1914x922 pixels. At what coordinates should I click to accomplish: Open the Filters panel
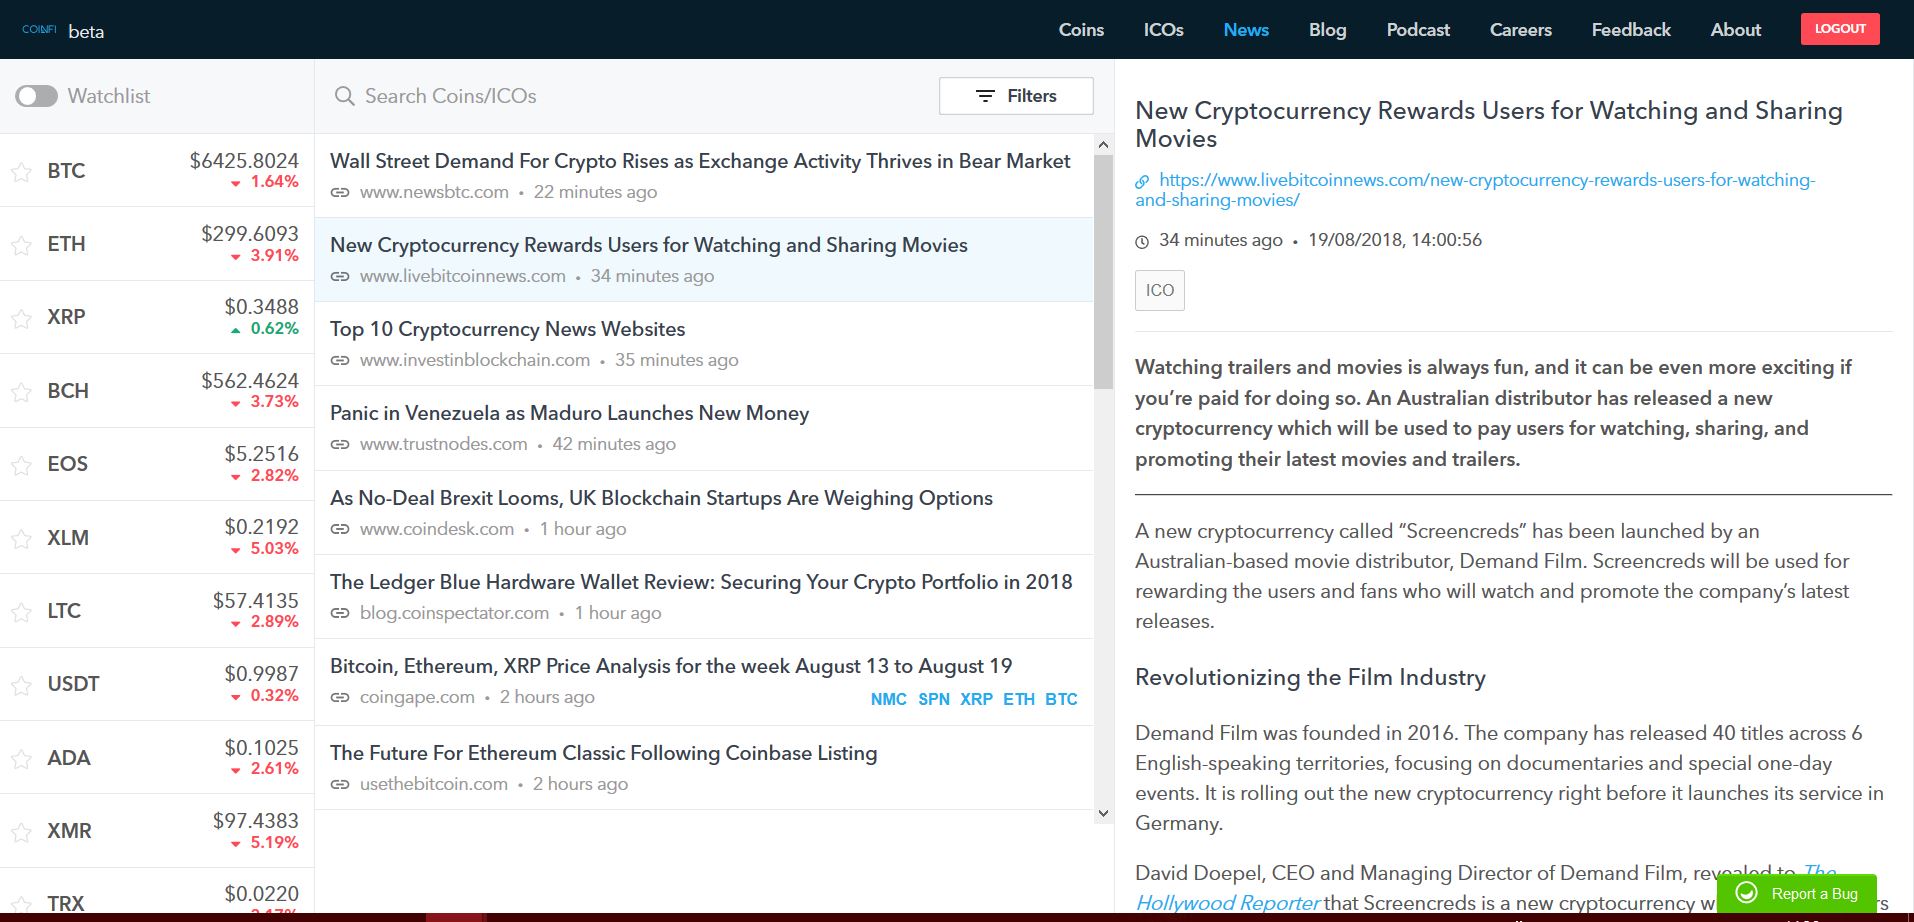click(x=1016, y=96)
